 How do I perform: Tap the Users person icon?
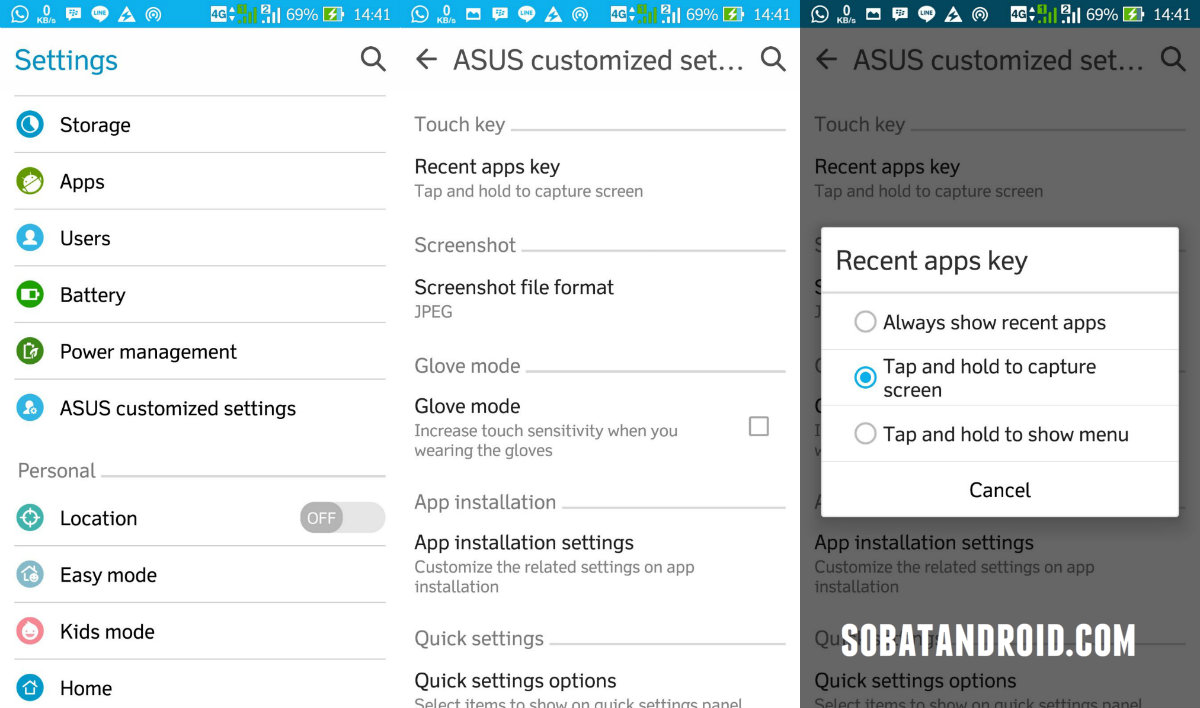[x=30, y=238]
